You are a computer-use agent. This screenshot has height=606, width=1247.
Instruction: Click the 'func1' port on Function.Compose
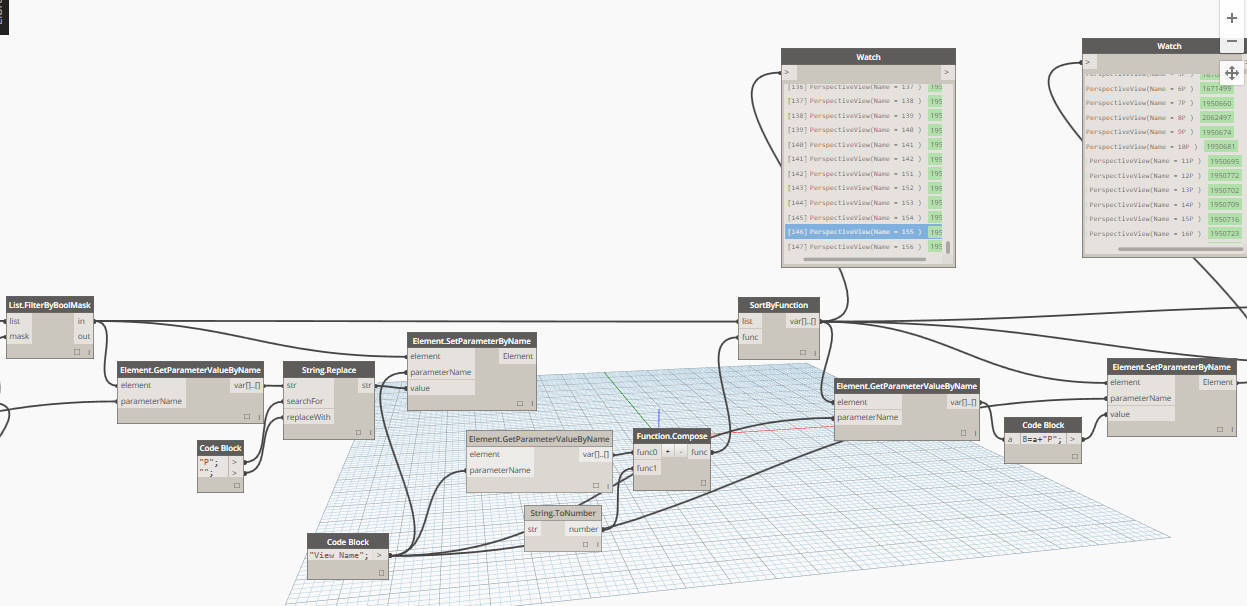(647, 468)
